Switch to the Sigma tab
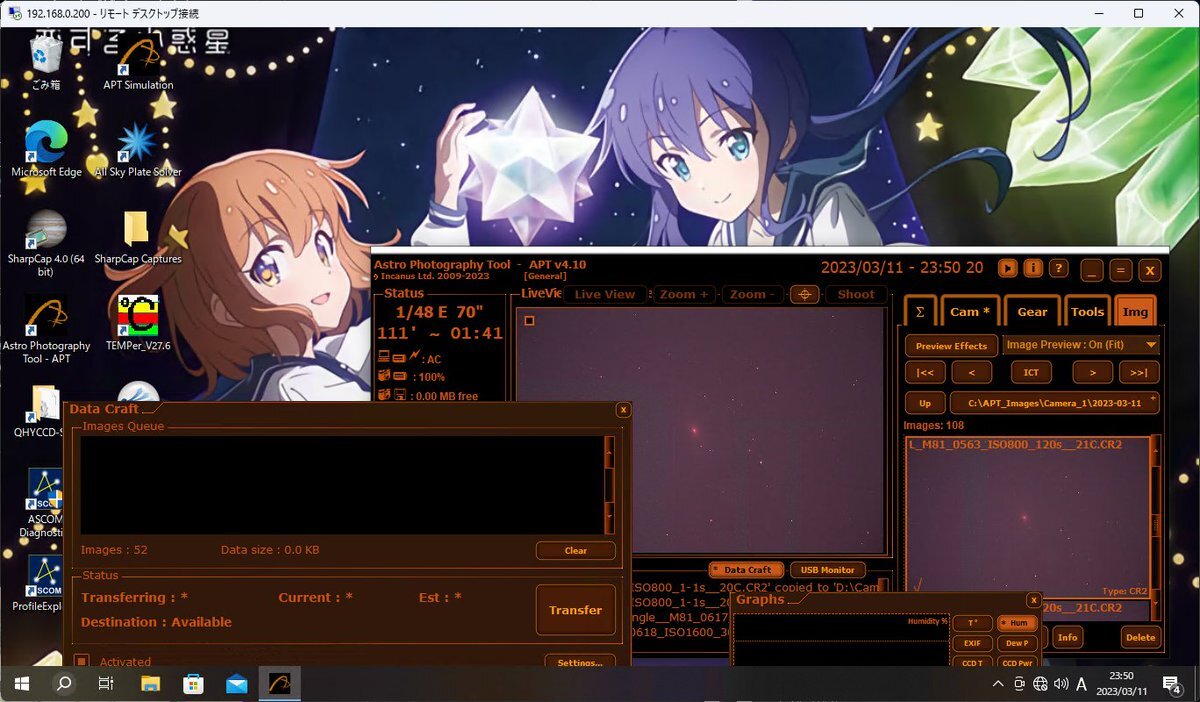This screenshot has height=702, width=1200. click(920, 311)
